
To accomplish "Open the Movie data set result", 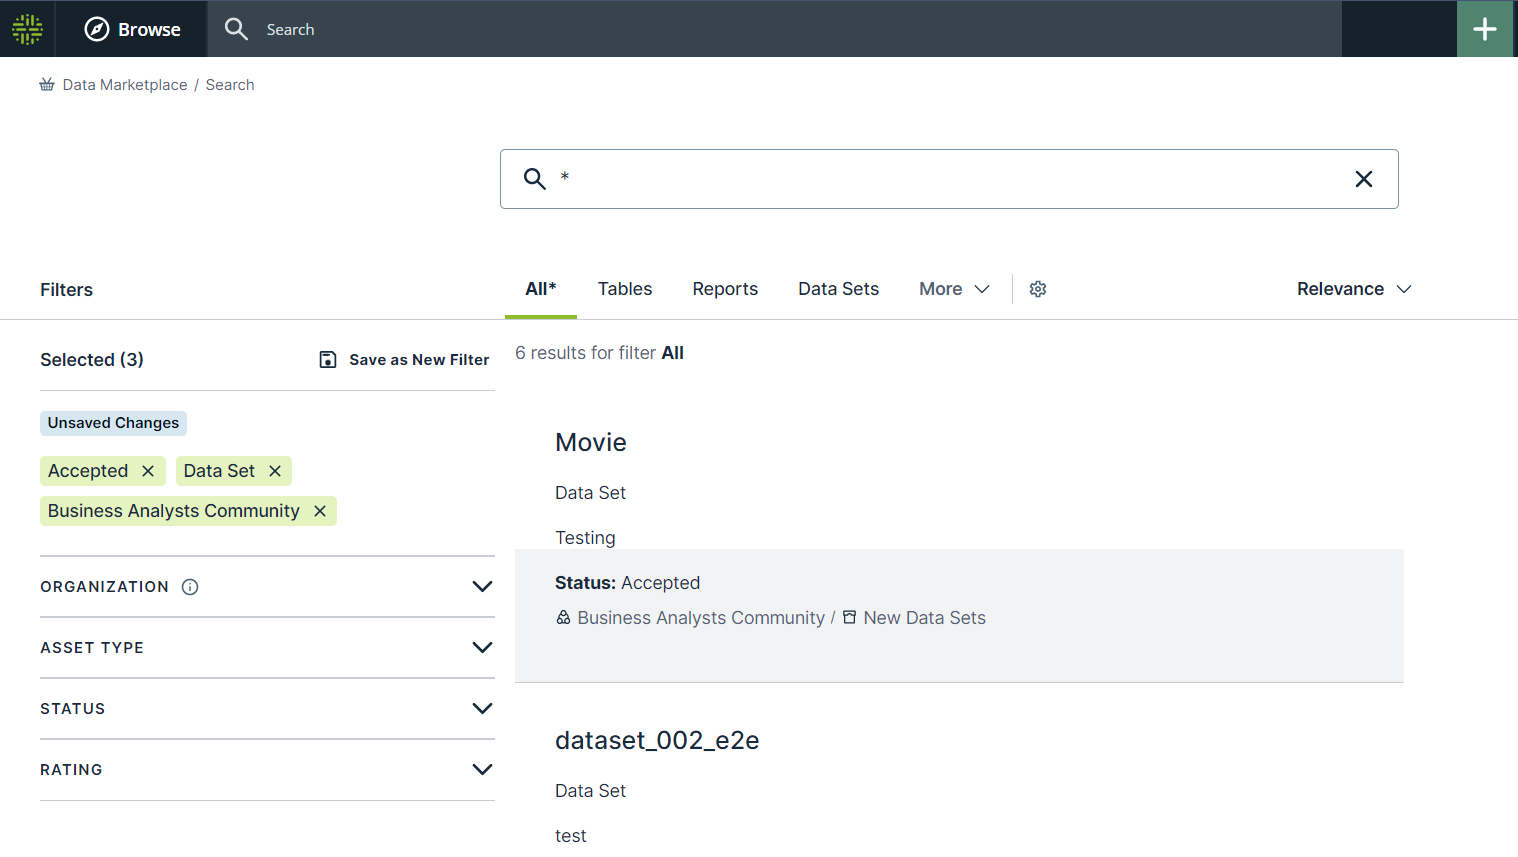I will (x=591, y=442).
